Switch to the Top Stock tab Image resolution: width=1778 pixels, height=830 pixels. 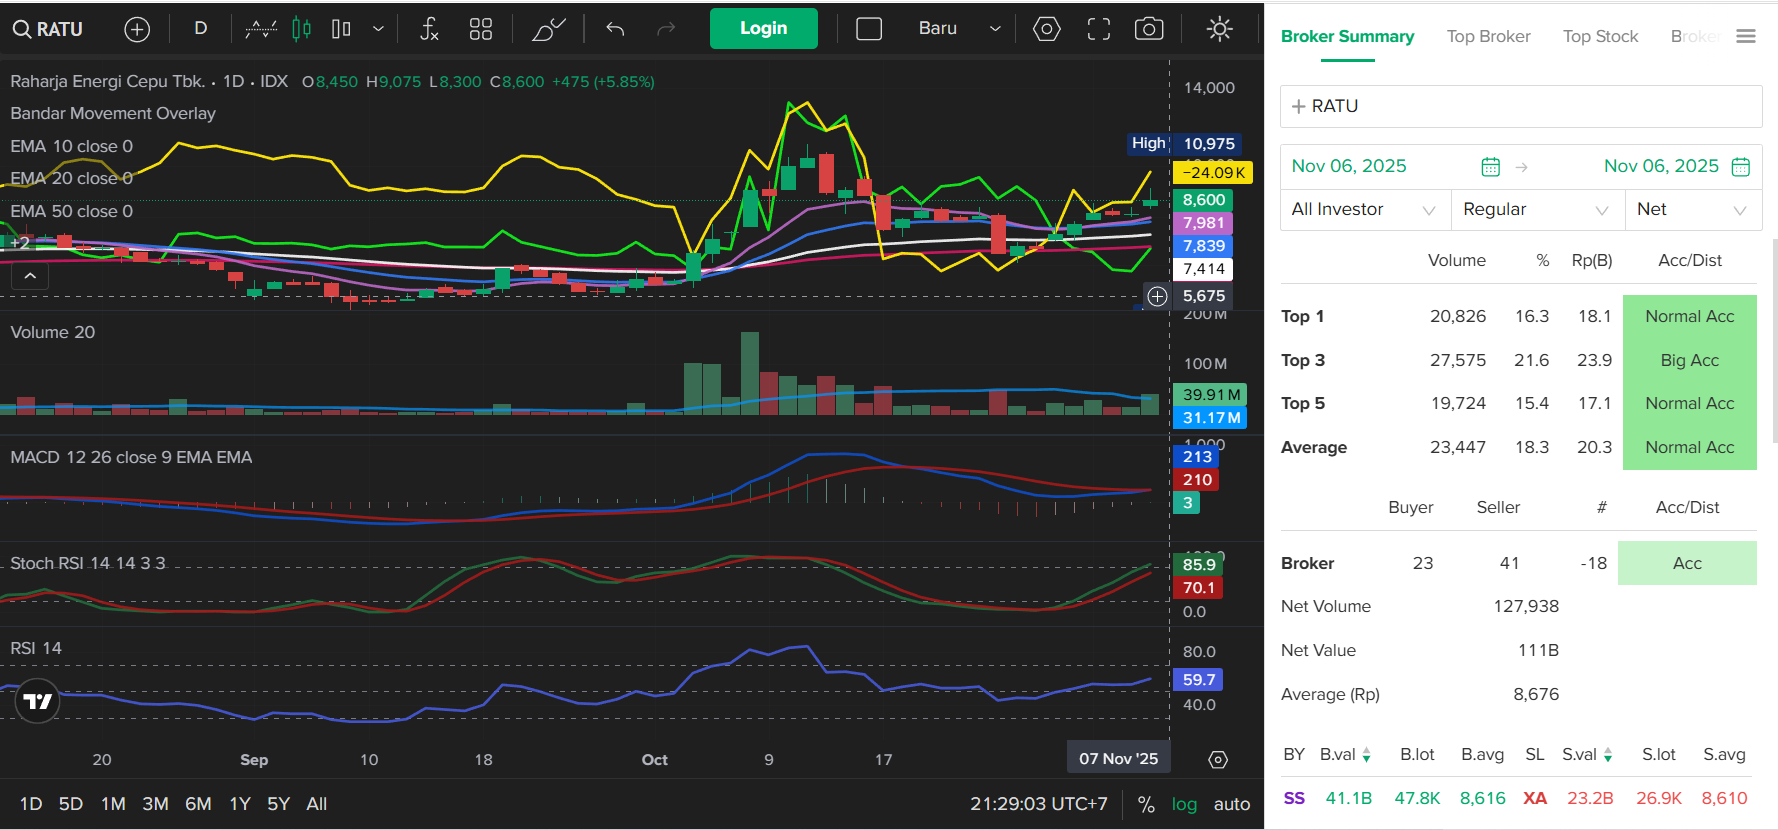coord(1600,36)
